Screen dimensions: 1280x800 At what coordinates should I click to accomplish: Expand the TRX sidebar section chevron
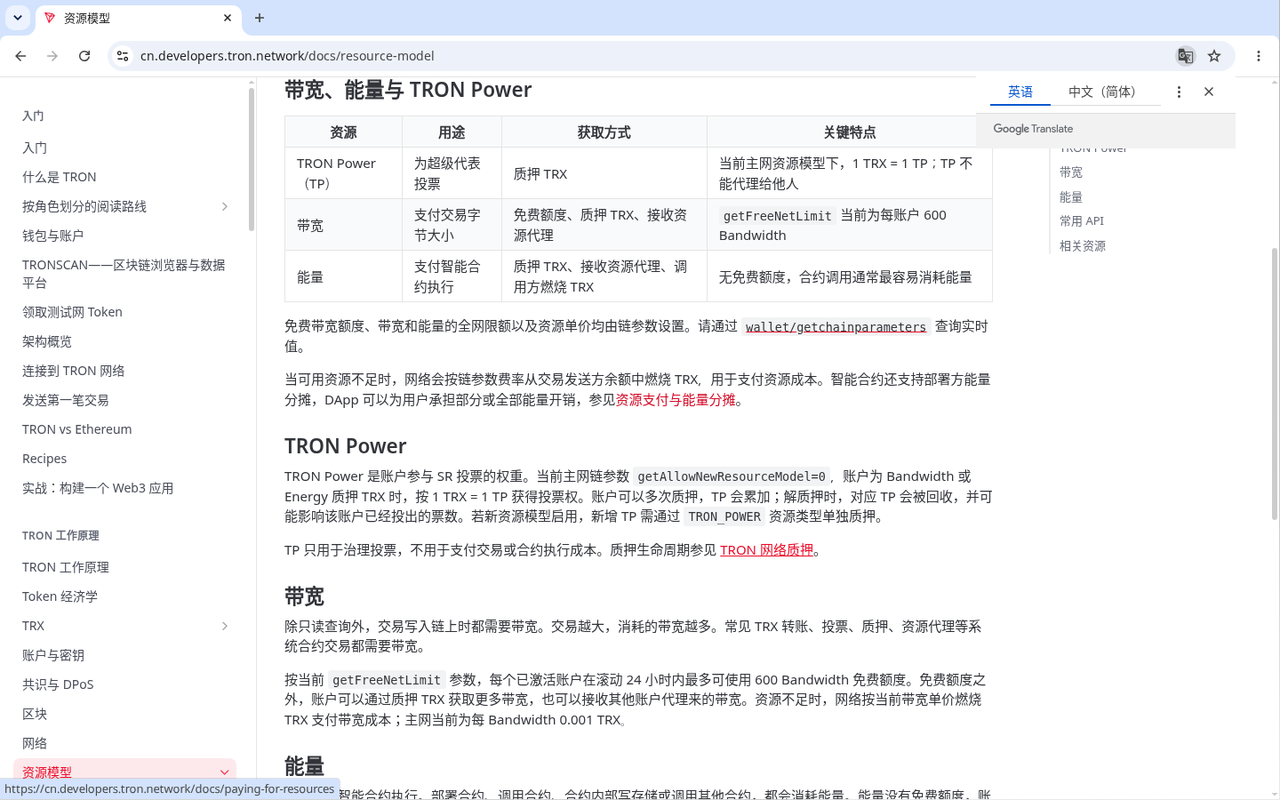[x=225, y=626]
